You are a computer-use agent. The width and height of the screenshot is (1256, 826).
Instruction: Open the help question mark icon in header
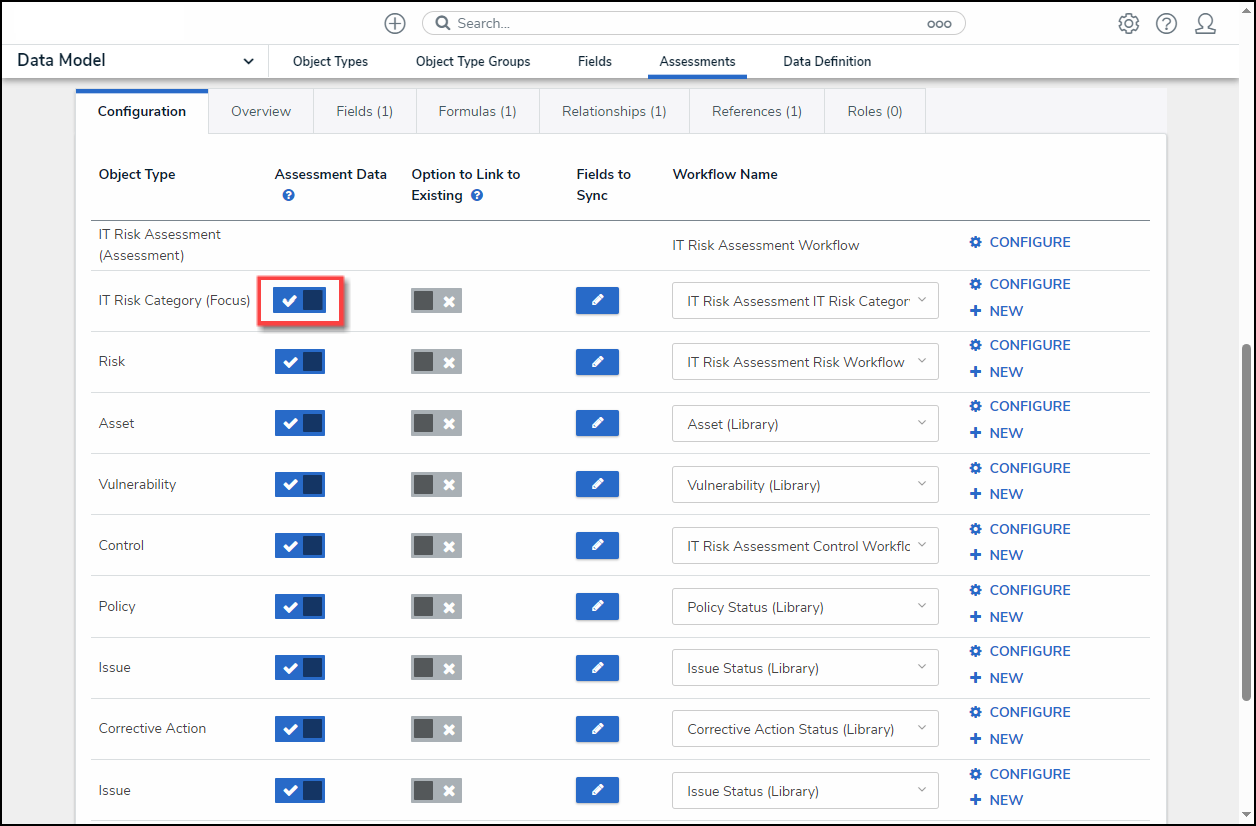pos(1166,23)
